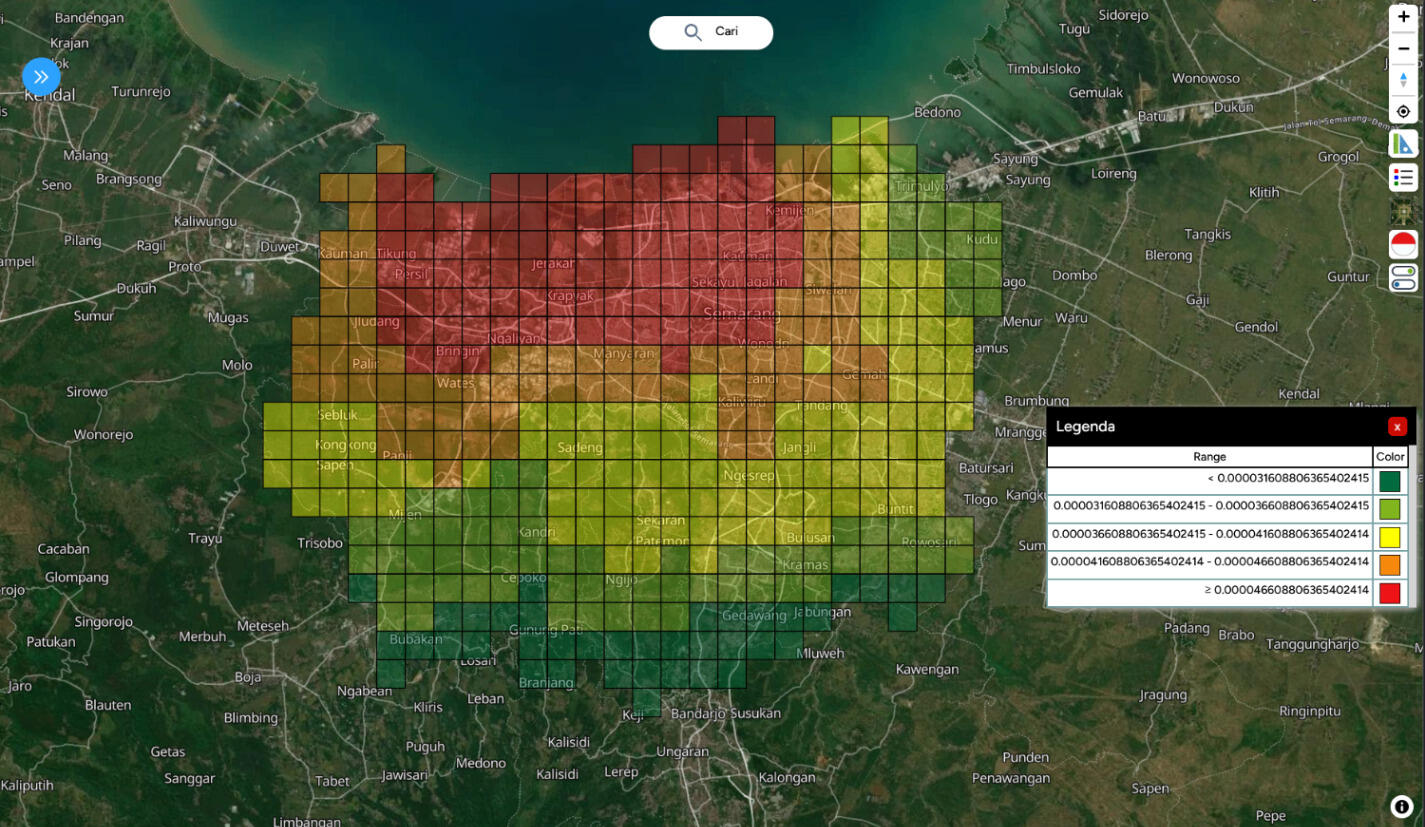
Task: Click the yellow legend color swatch
Action: click(x=1389, y=537)
